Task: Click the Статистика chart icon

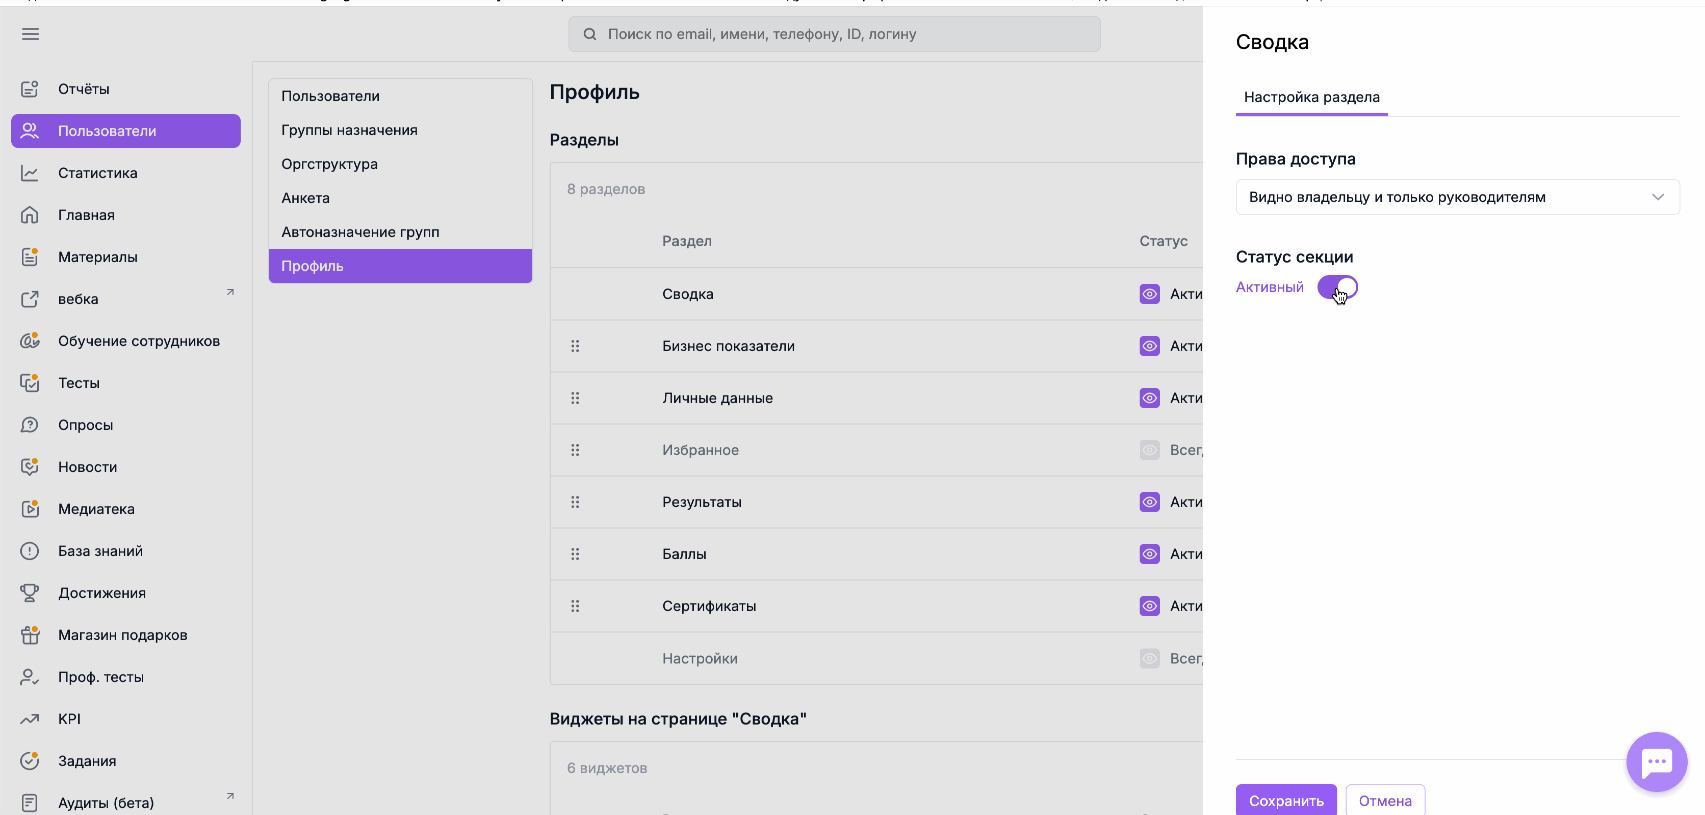Action: [x=30, y=173]
